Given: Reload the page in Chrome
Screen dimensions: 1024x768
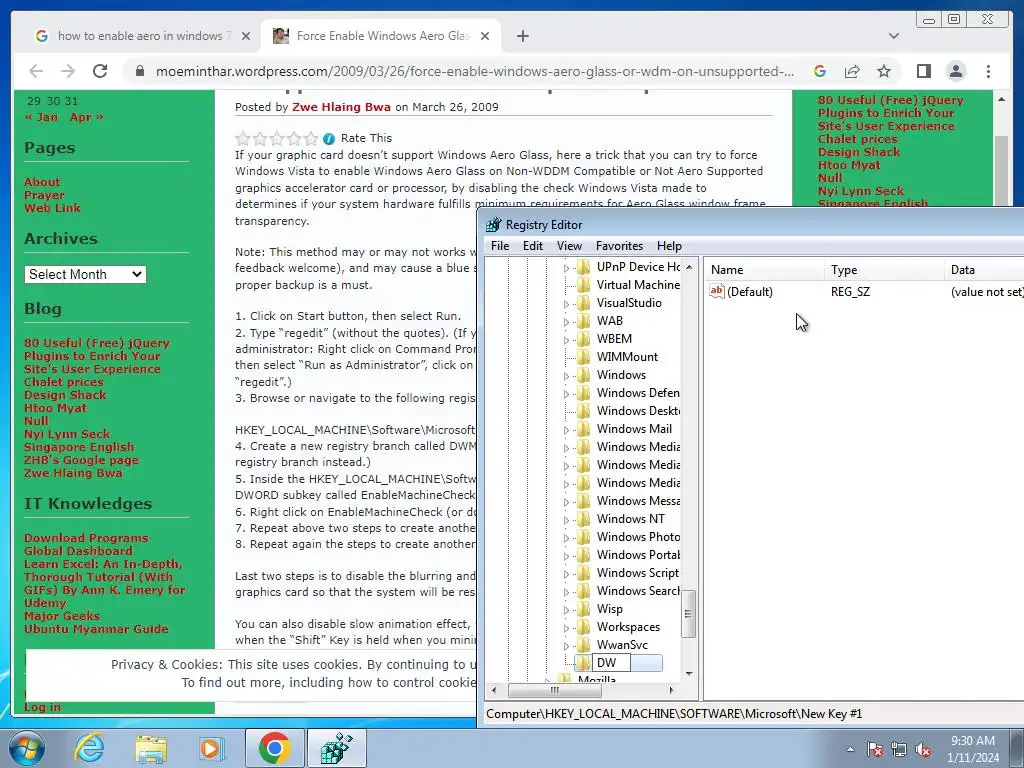Looking at the screenshot, I should tap(100, 71).
